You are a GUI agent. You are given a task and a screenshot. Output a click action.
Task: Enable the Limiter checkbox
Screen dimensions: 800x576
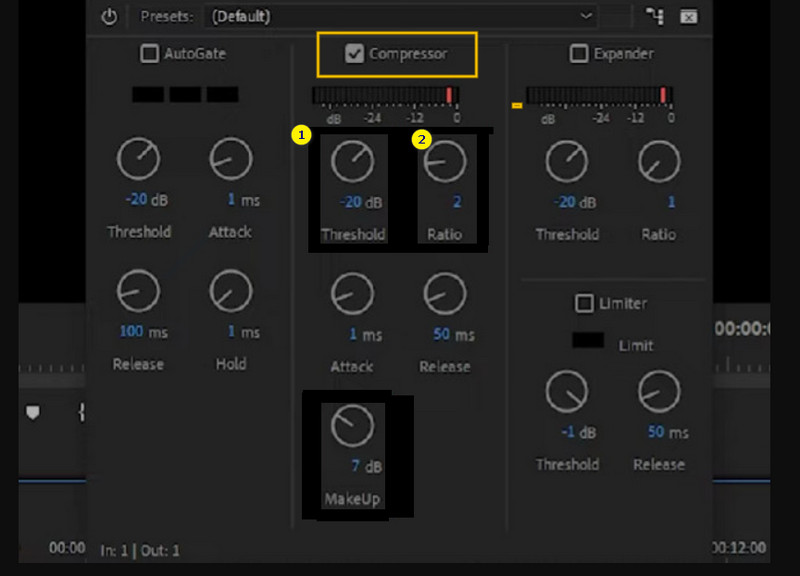583,303
